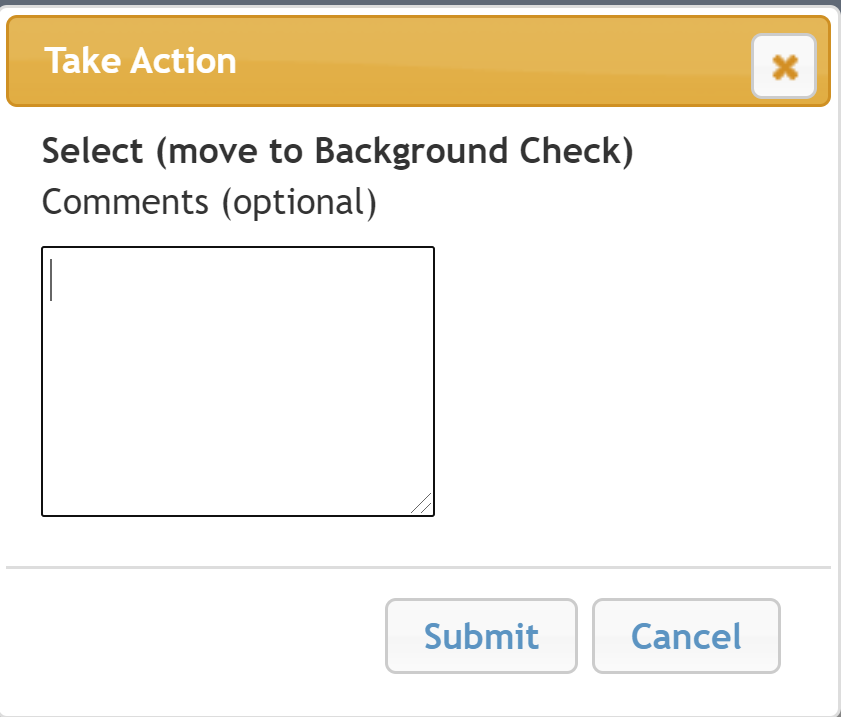
Task: Click the 'Select (move to Background Check)' heading
Action: point(338,151)
